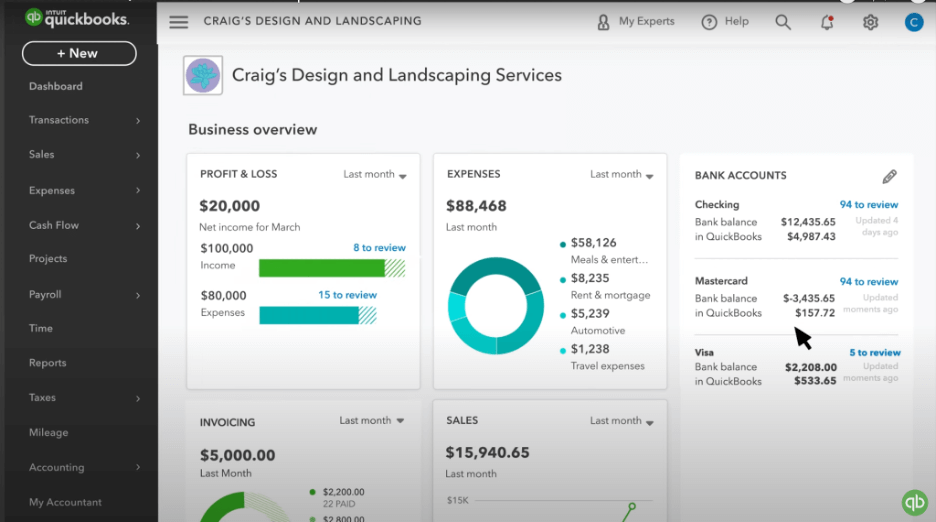The image size is (936, 522).
Task: Open Sales card 'Last month' dropdown
Action: (621, 421)
